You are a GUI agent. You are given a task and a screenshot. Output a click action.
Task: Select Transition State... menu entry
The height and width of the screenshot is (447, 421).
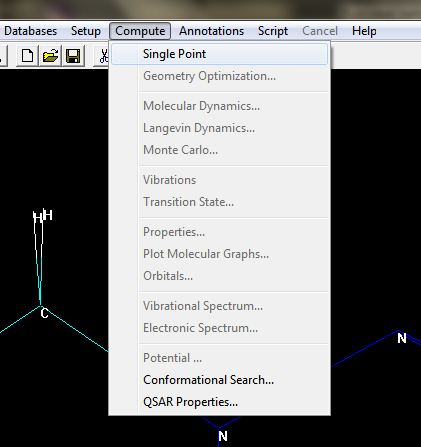[x=220, y=202]
